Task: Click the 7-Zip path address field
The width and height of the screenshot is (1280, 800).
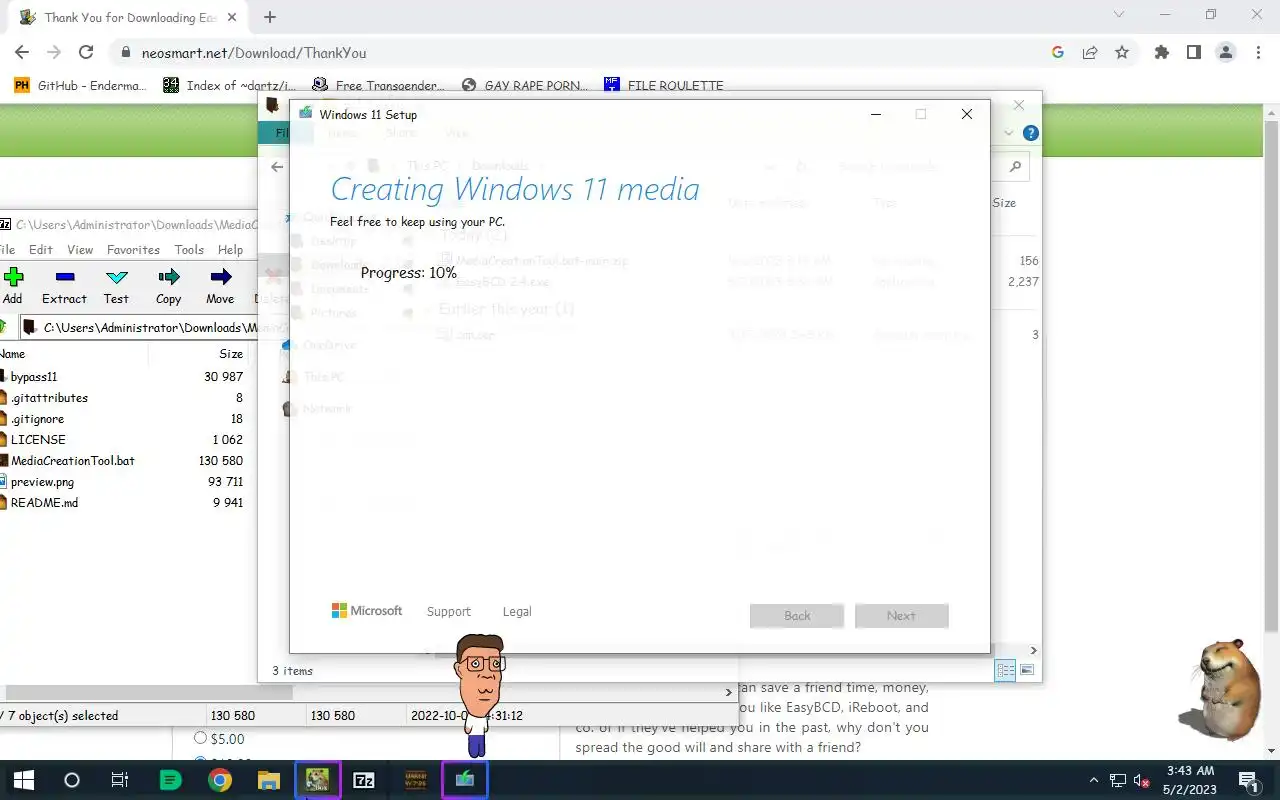Action: (140, 327)
